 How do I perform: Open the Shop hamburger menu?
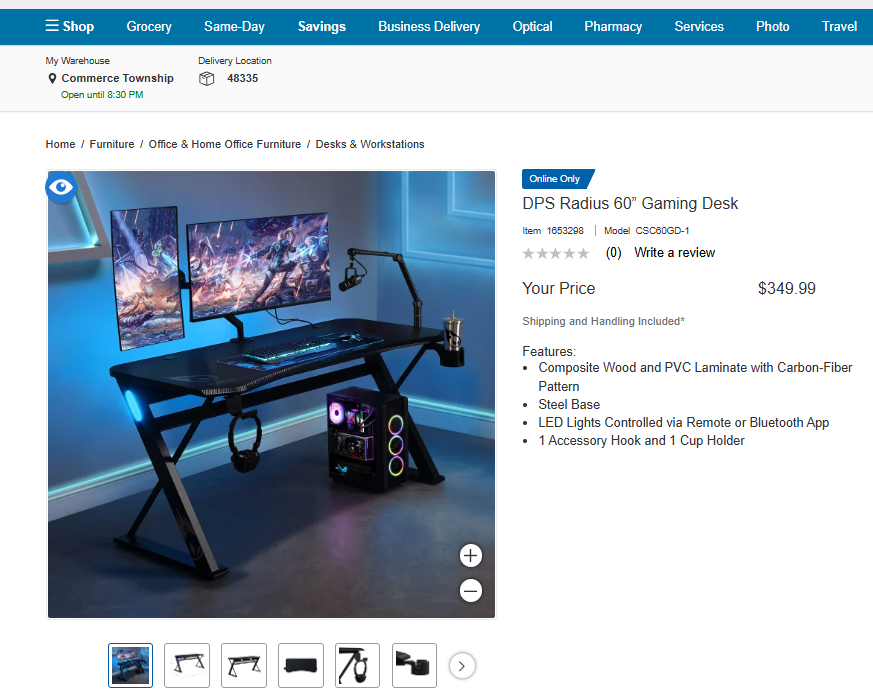click(69, 26)
